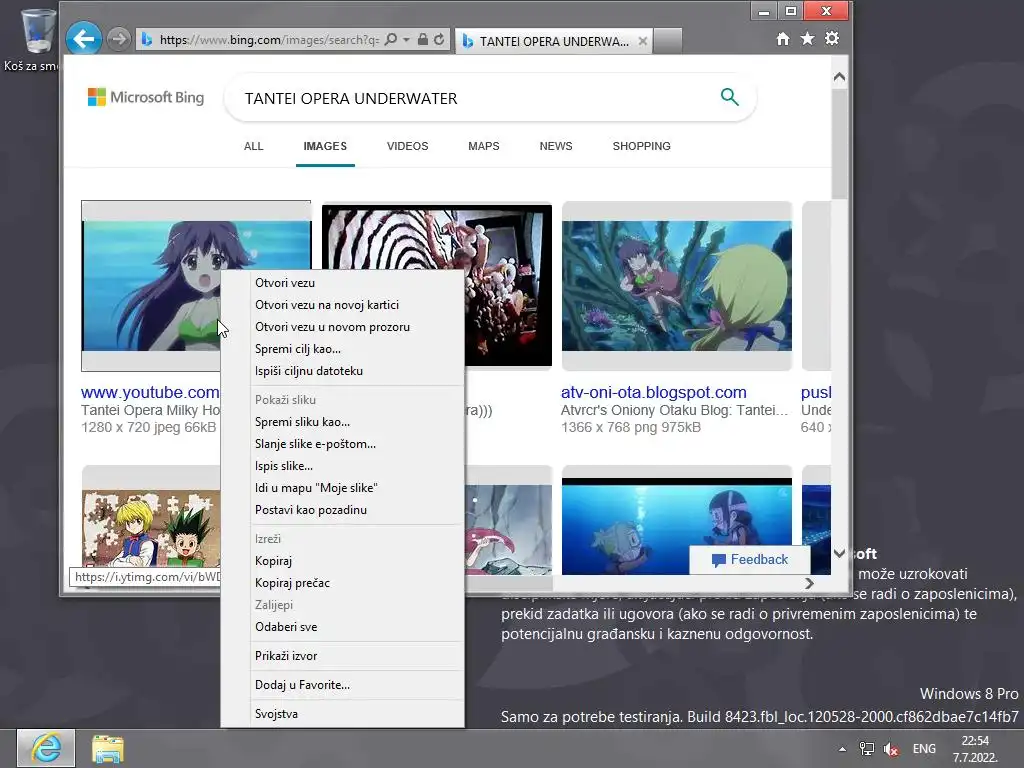1024x768 pixels.
Task: Choose 'Ispiši ciljnu datoteku' menu entry
Action: [x=342, y=371]
